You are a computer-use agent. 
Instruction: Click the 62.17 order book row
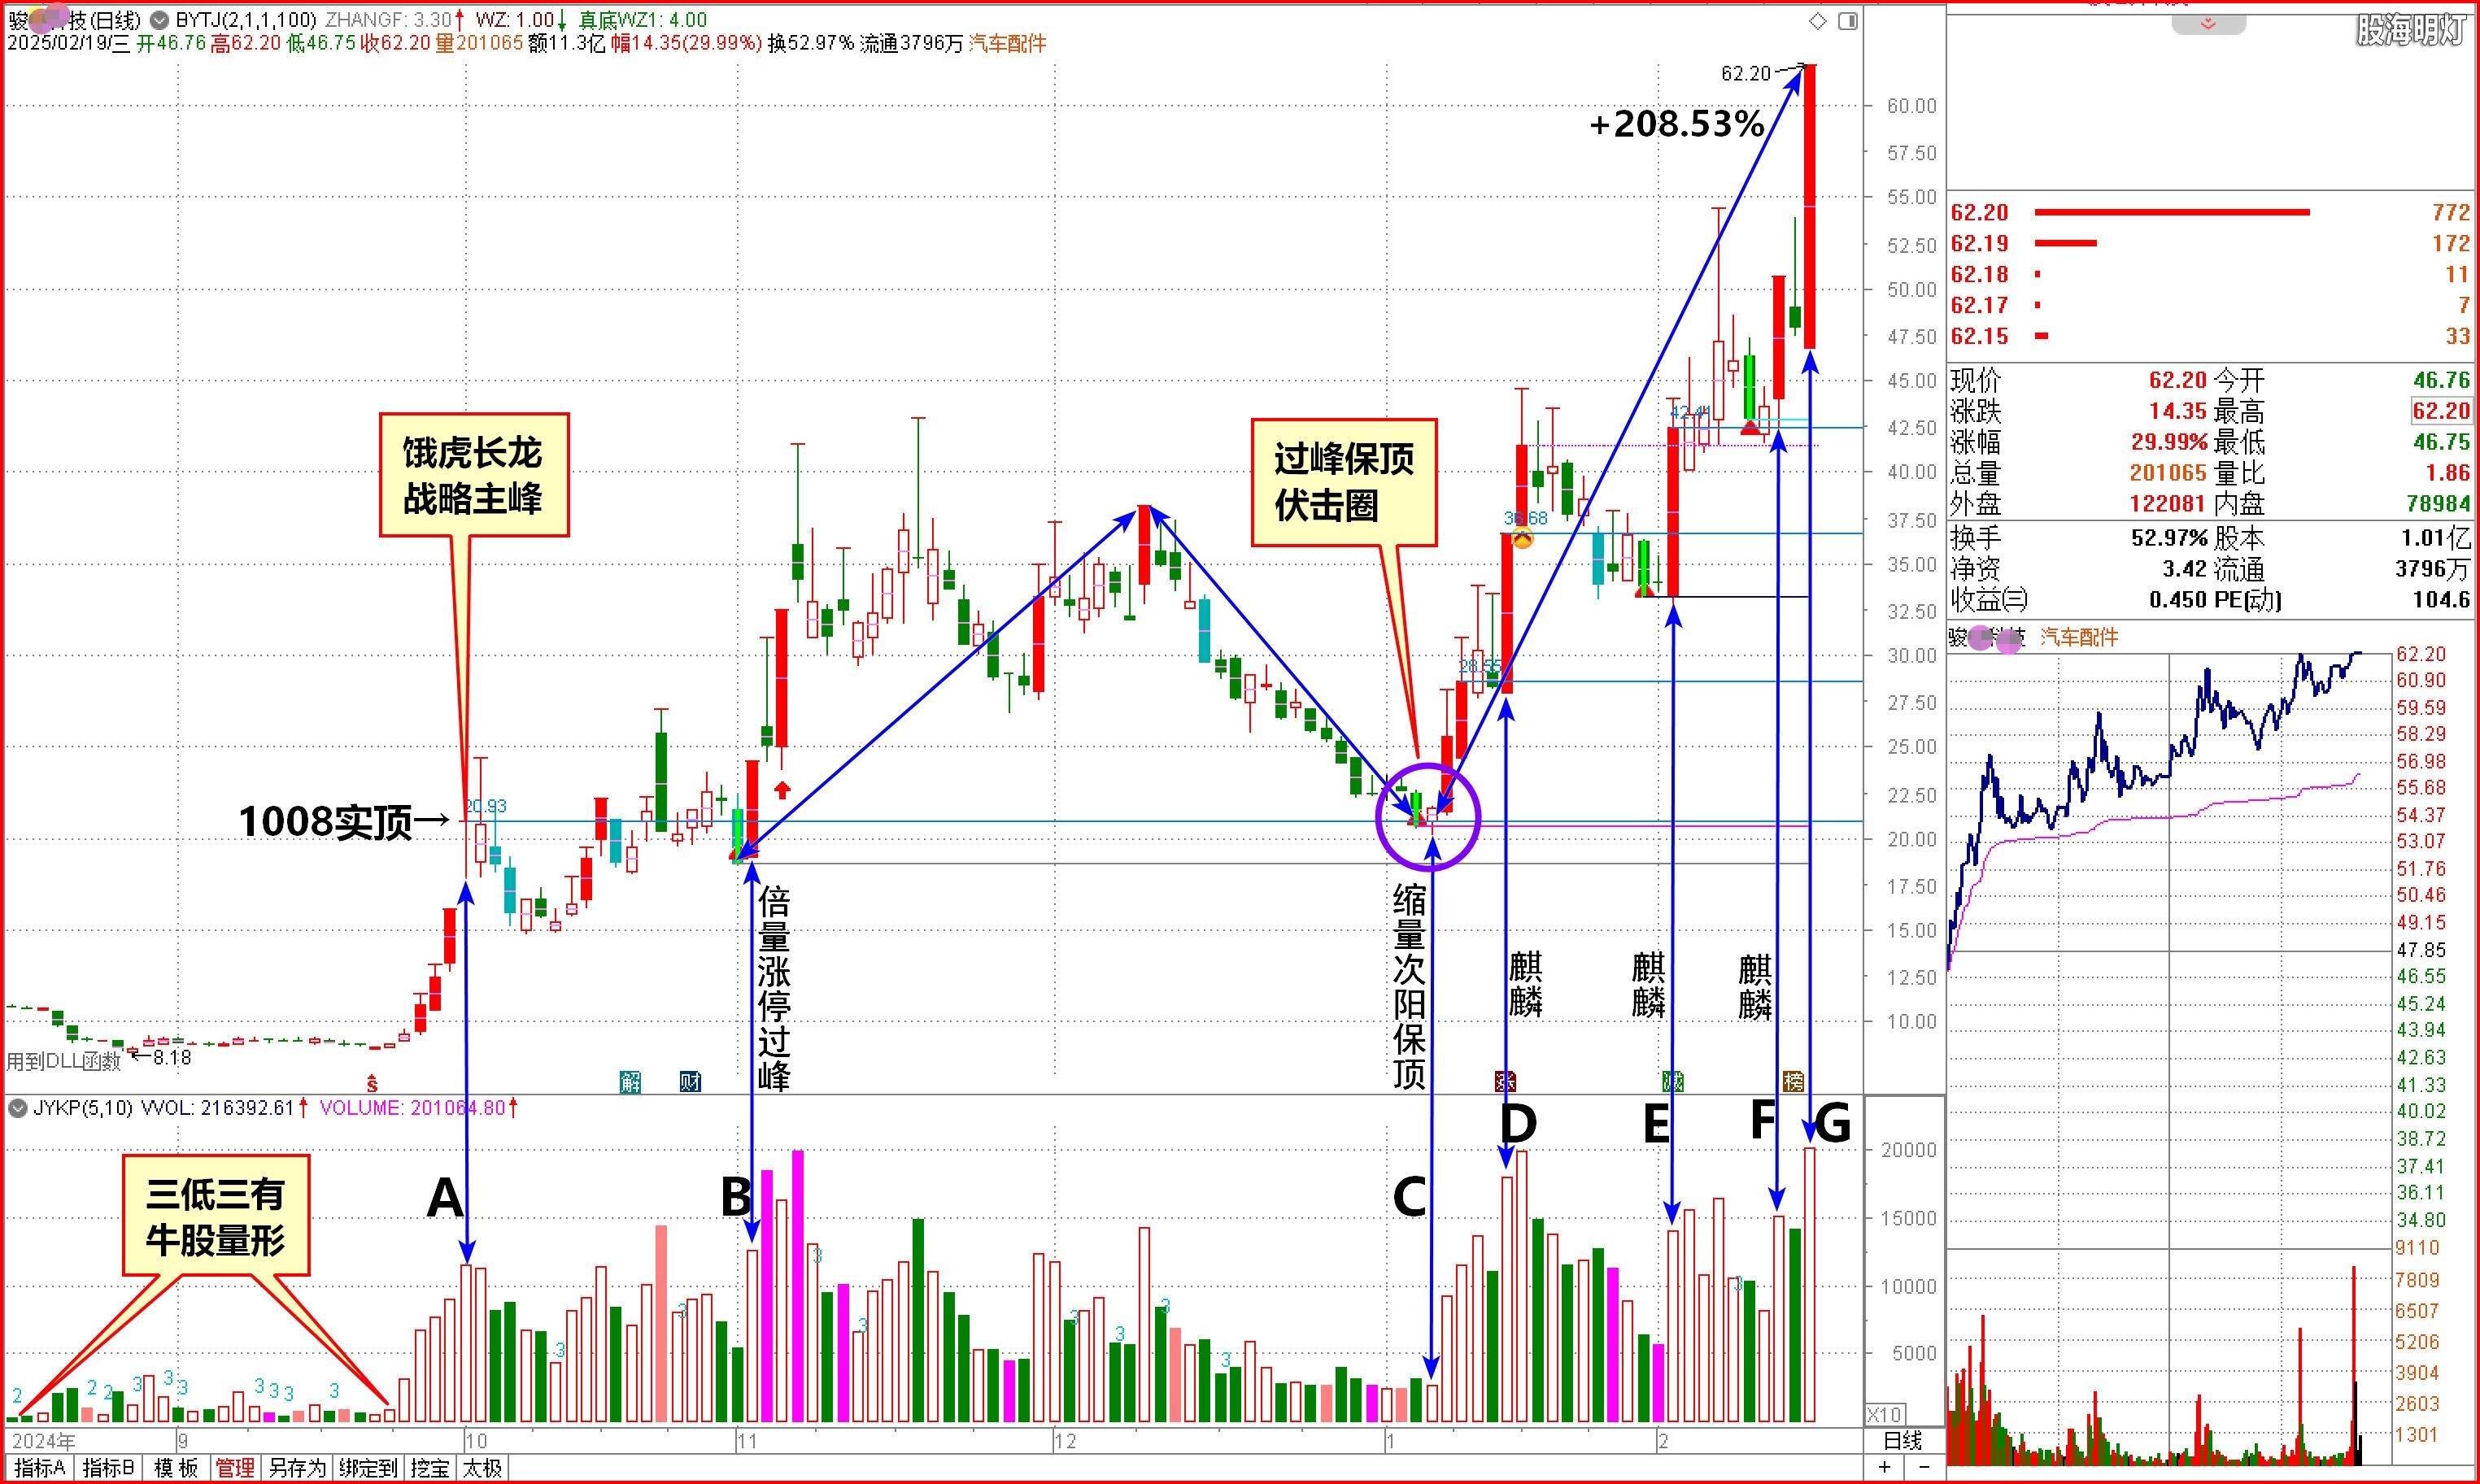[x=2209, y=305]
